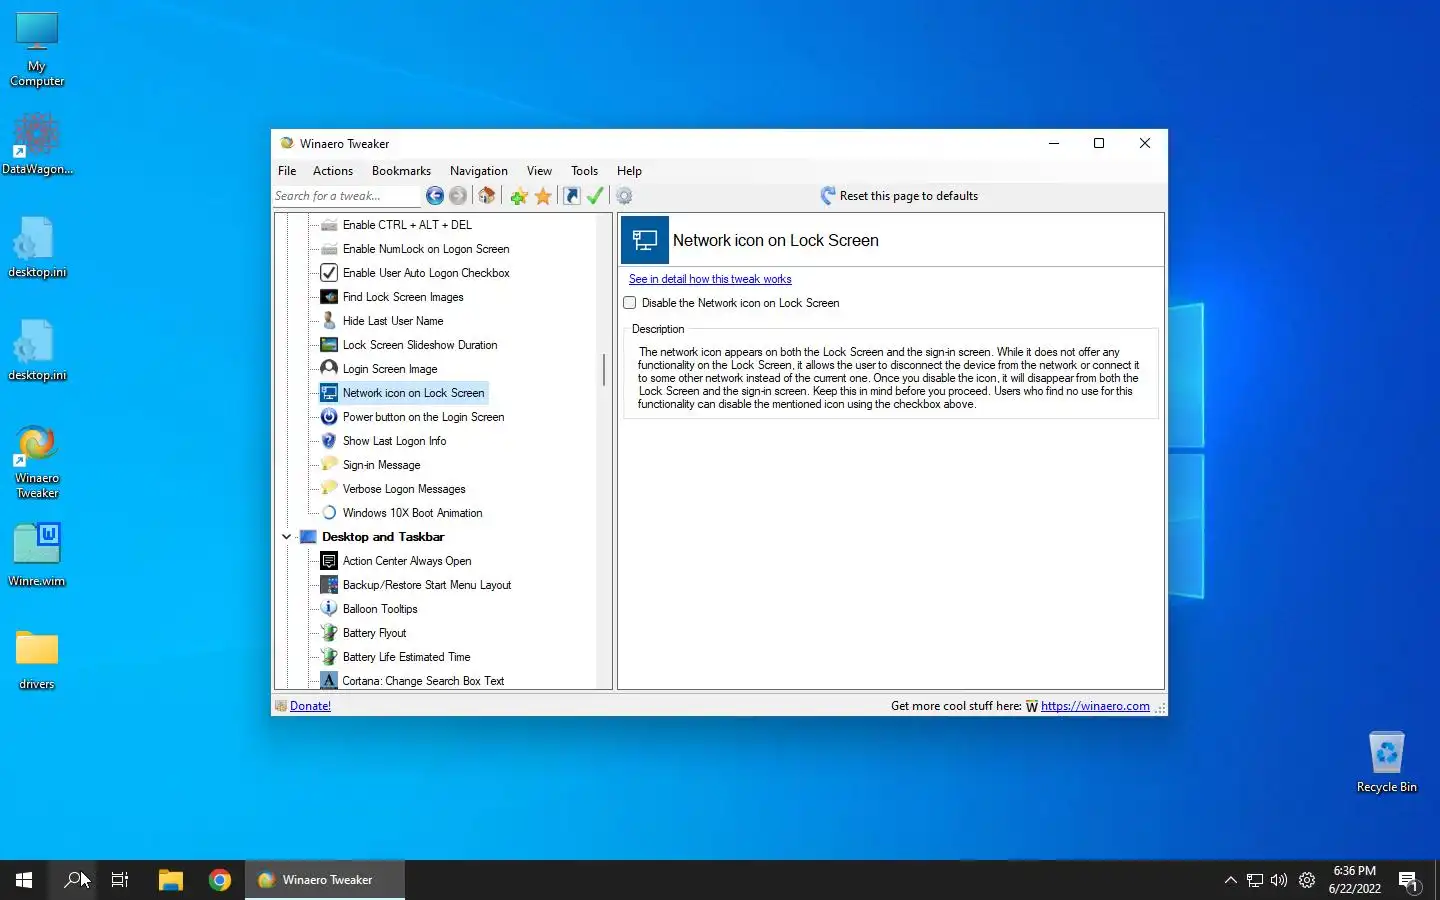
Task: Click the Battery Flyout icon
Action: point(329,633)
